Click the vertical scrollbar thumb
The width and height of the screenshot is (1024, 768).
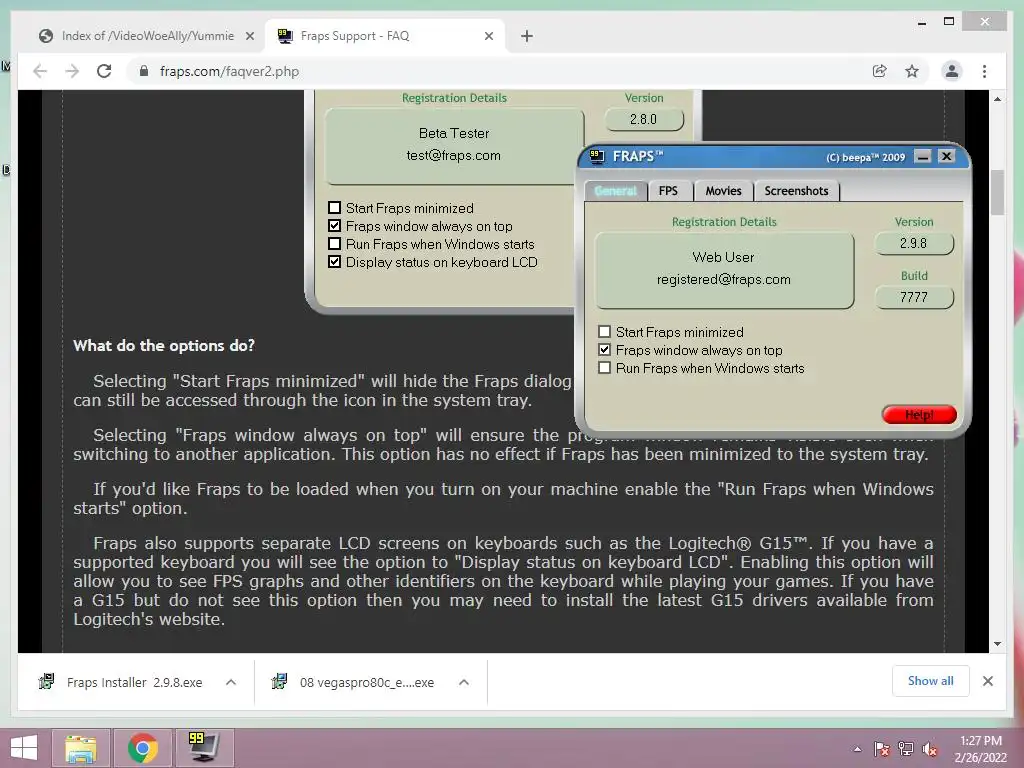click(x=997, y=192)
